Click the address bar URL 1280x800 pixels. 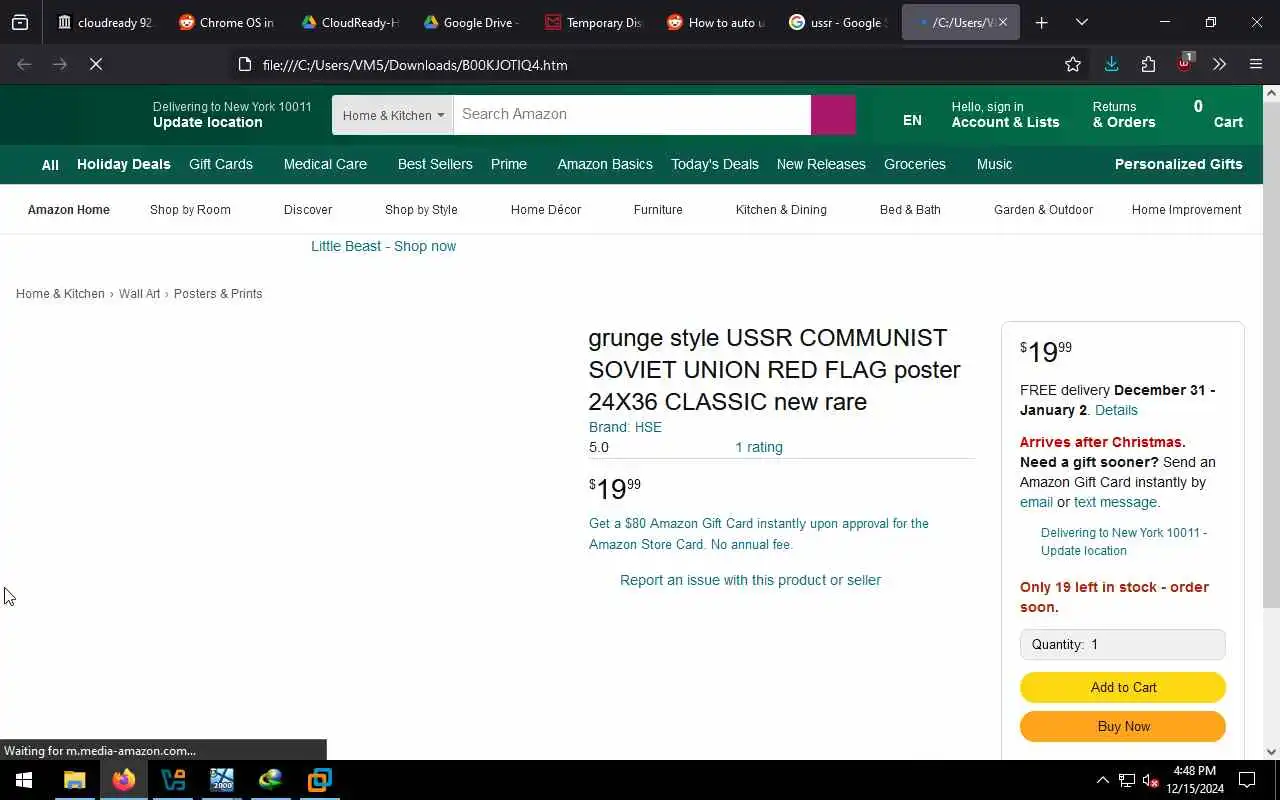415,65
